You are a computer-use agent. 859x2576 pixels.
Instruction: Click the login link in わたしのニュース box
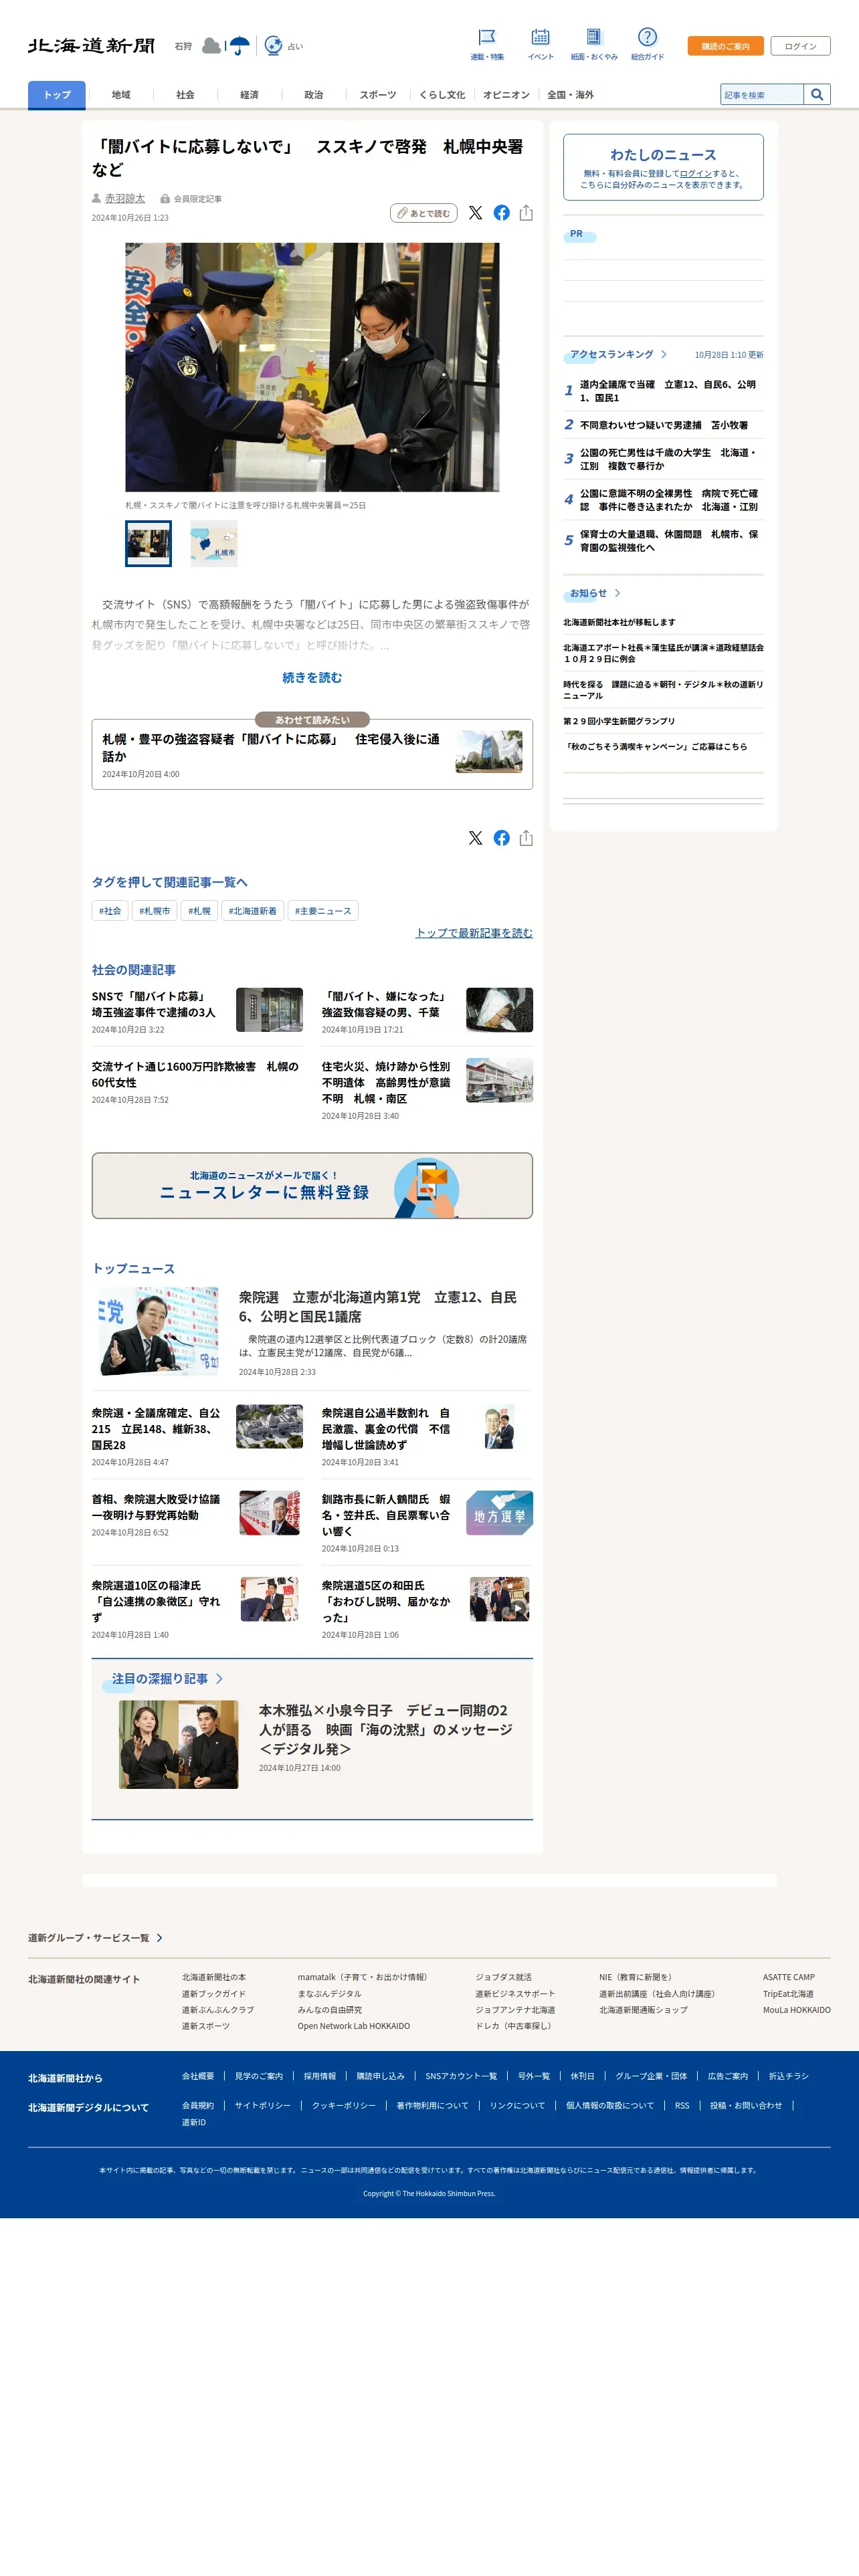pos(695,173)
